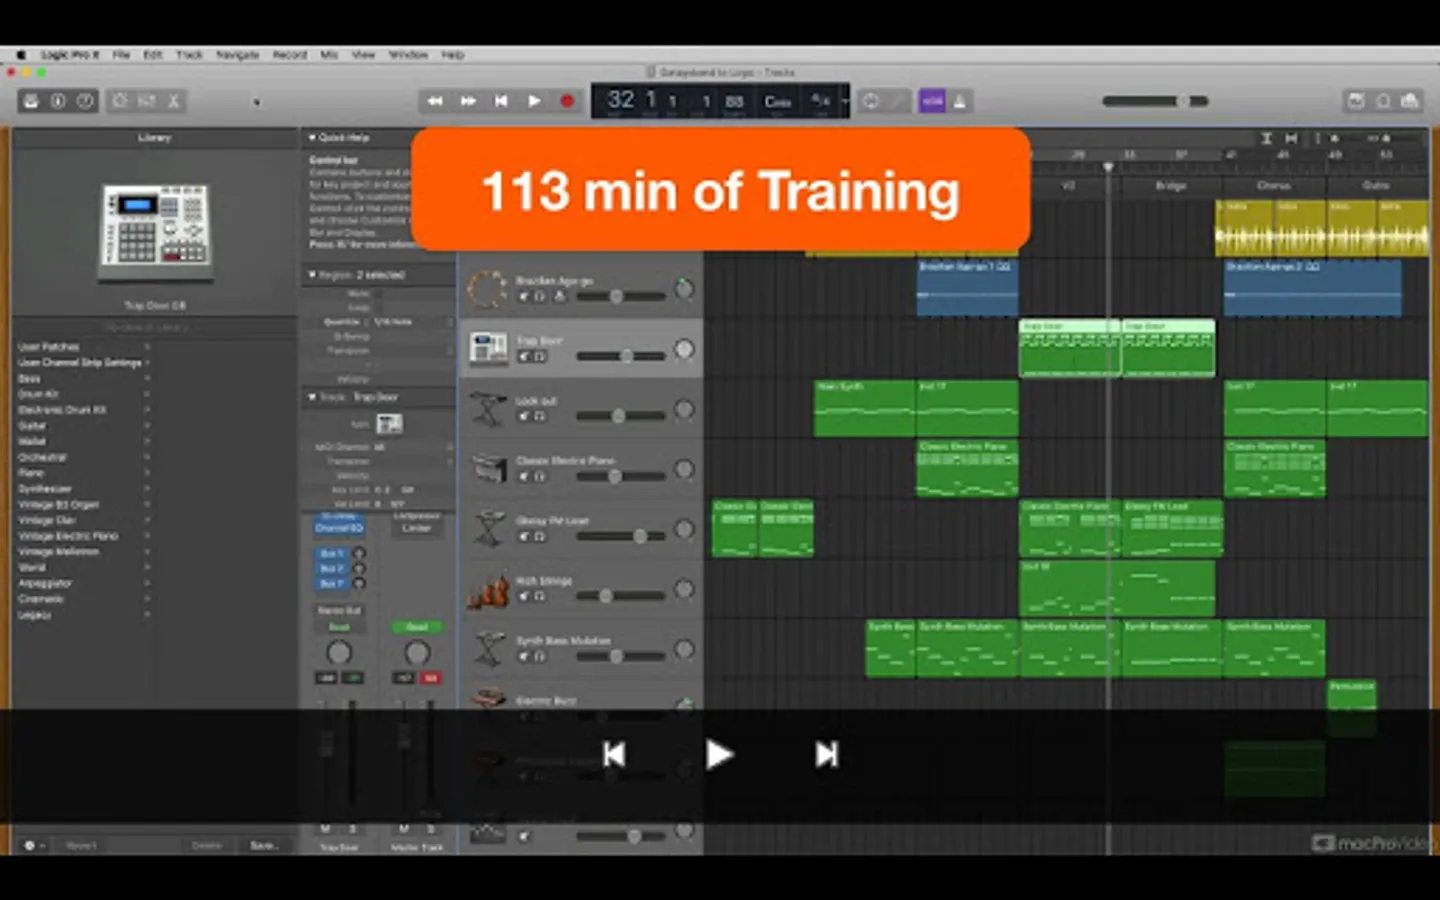The image size is (1440, 900).
Task: Collapse the Quick Help disclosure triangle
Action: click(312, 137)
